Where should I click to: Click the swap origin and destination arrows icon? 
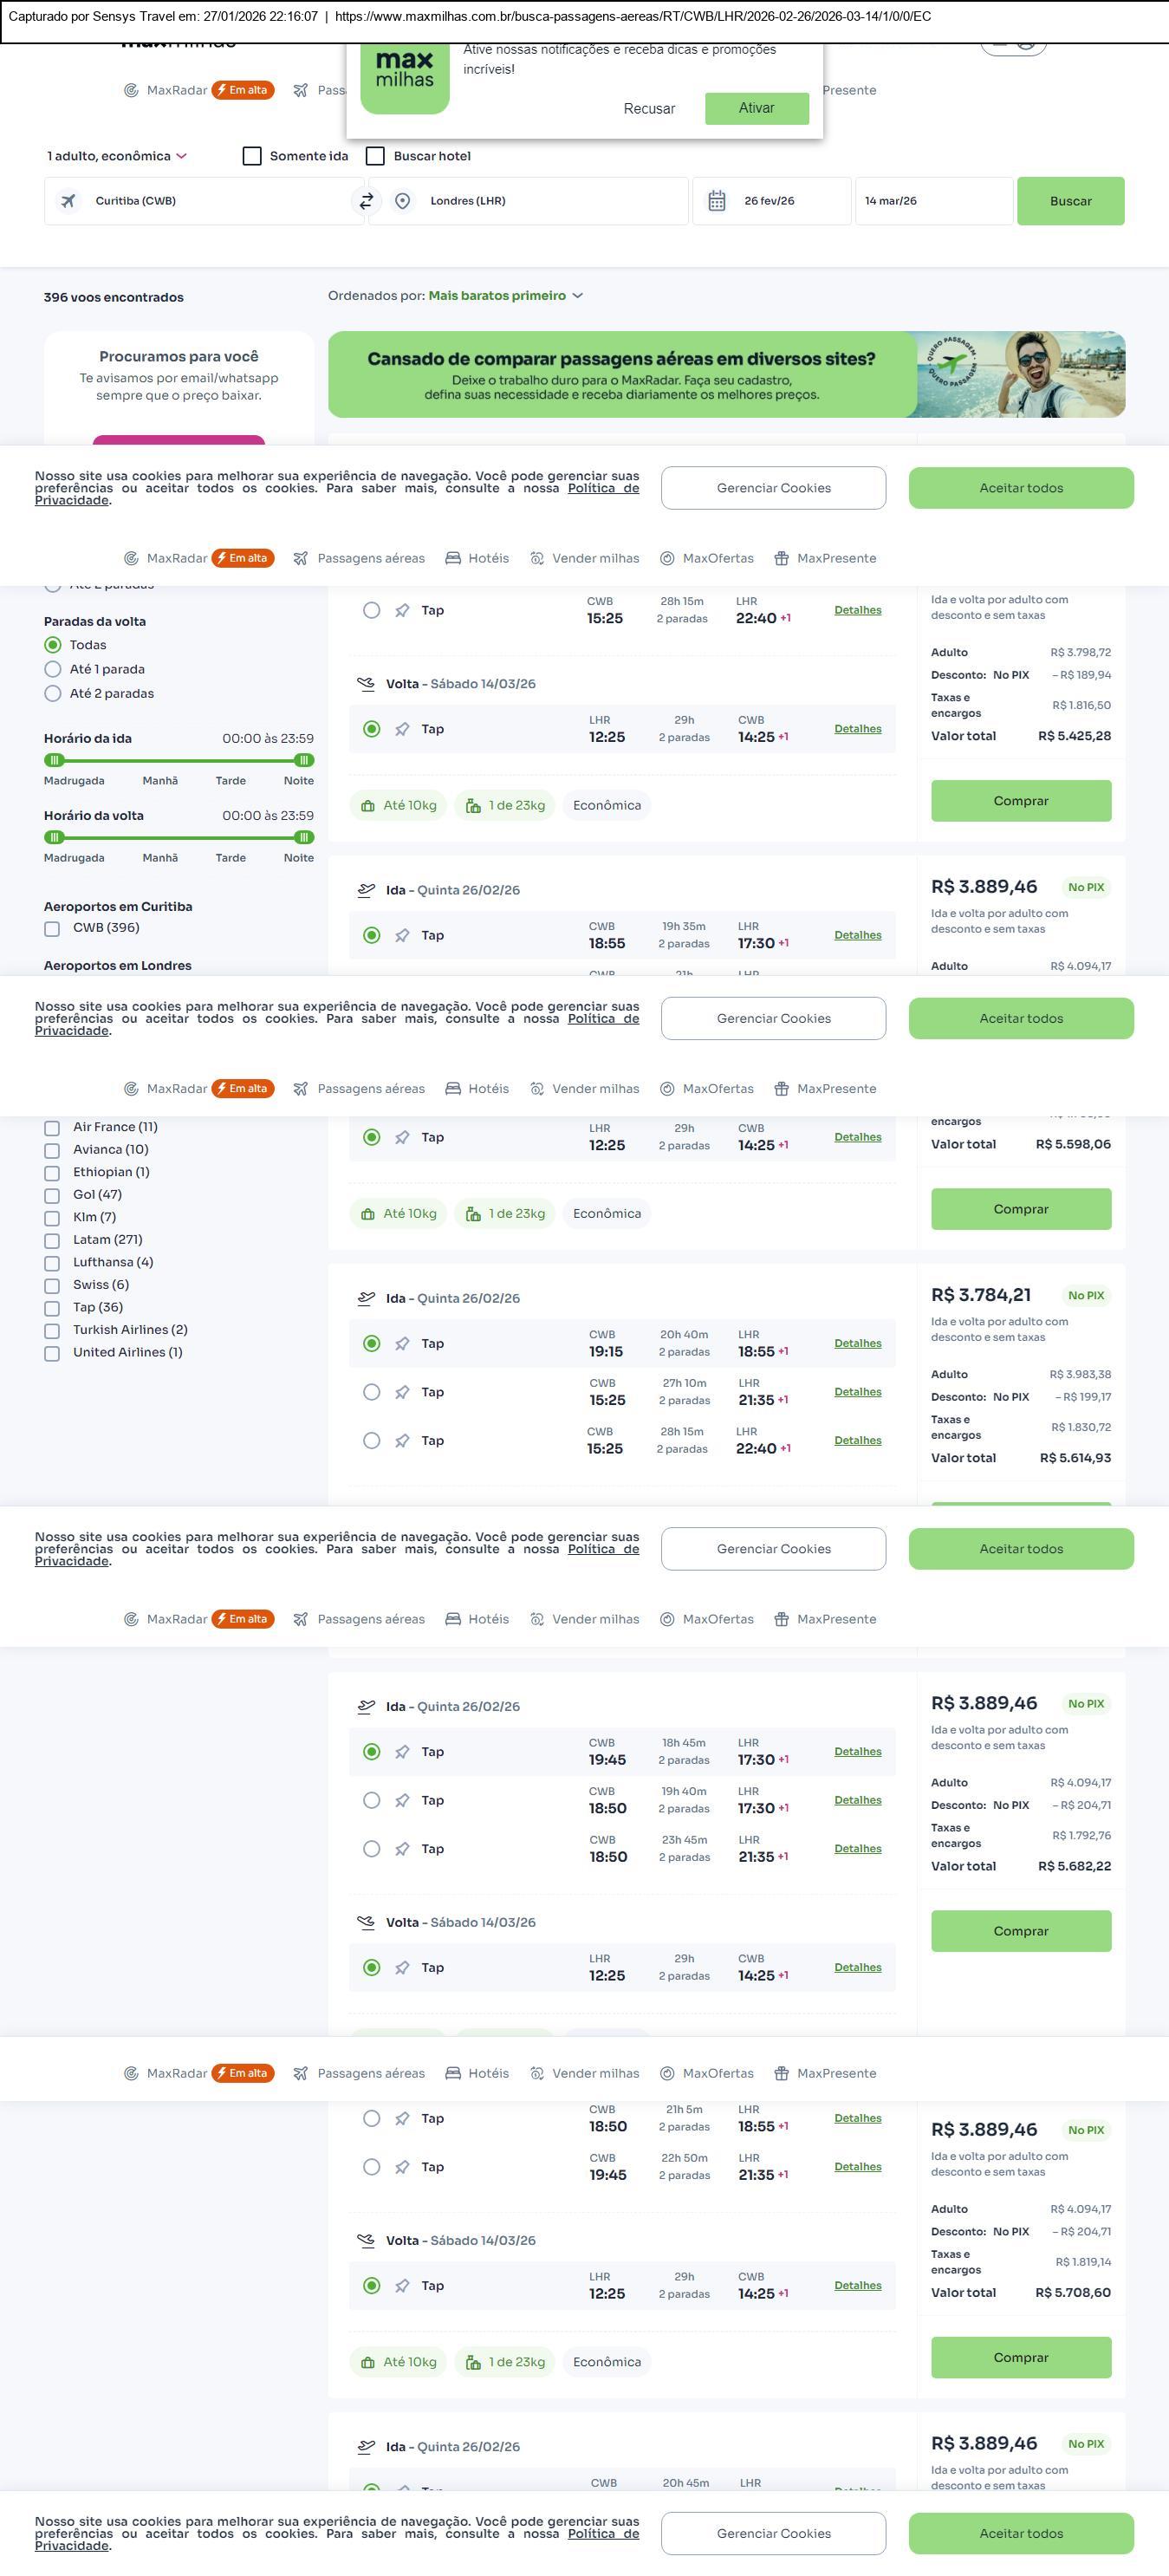tap(367, 201)
